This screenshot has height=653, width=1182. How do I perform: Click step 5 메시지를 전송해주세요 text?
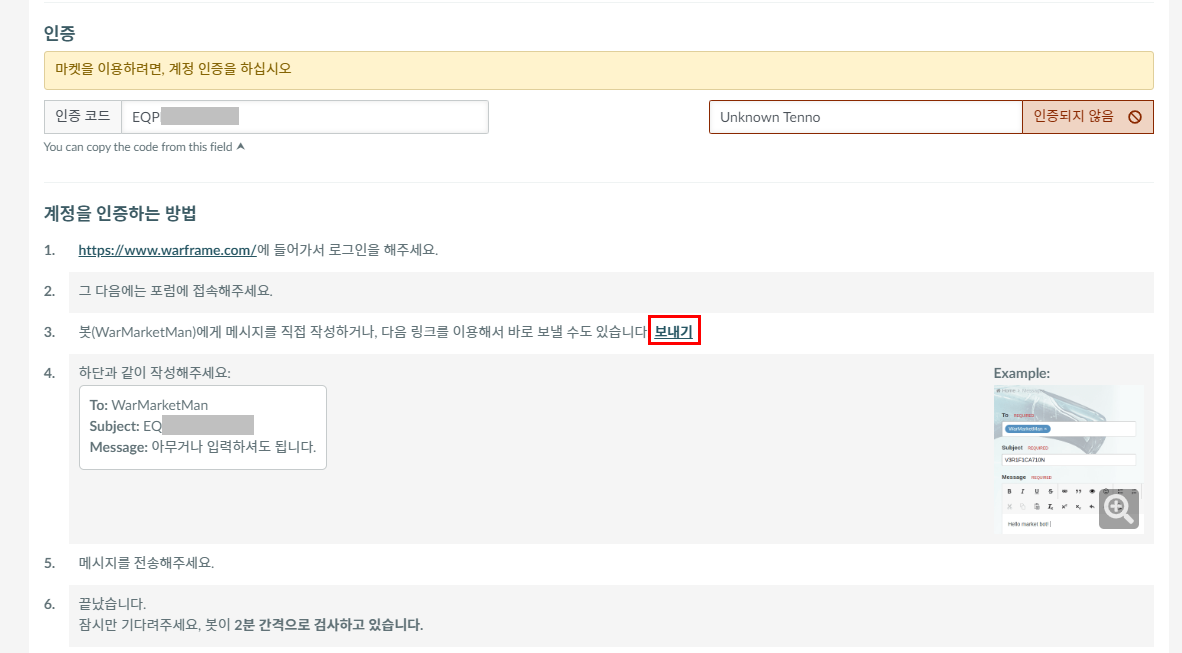point(146,563)
